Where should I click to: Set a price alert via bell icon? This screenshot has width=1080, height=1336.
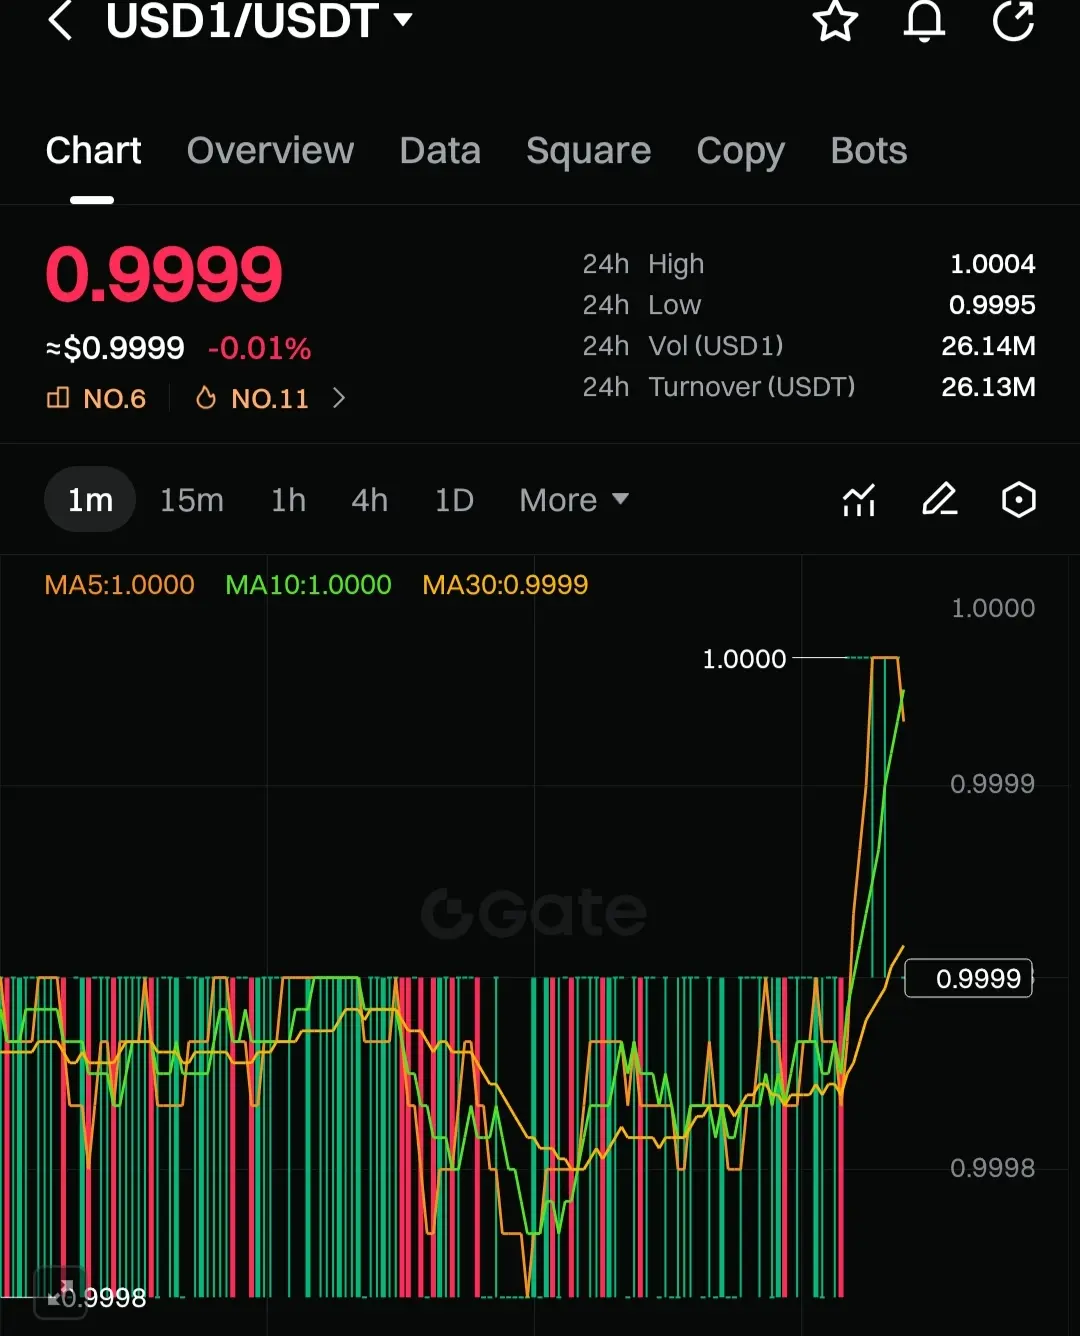click(924, 21)
